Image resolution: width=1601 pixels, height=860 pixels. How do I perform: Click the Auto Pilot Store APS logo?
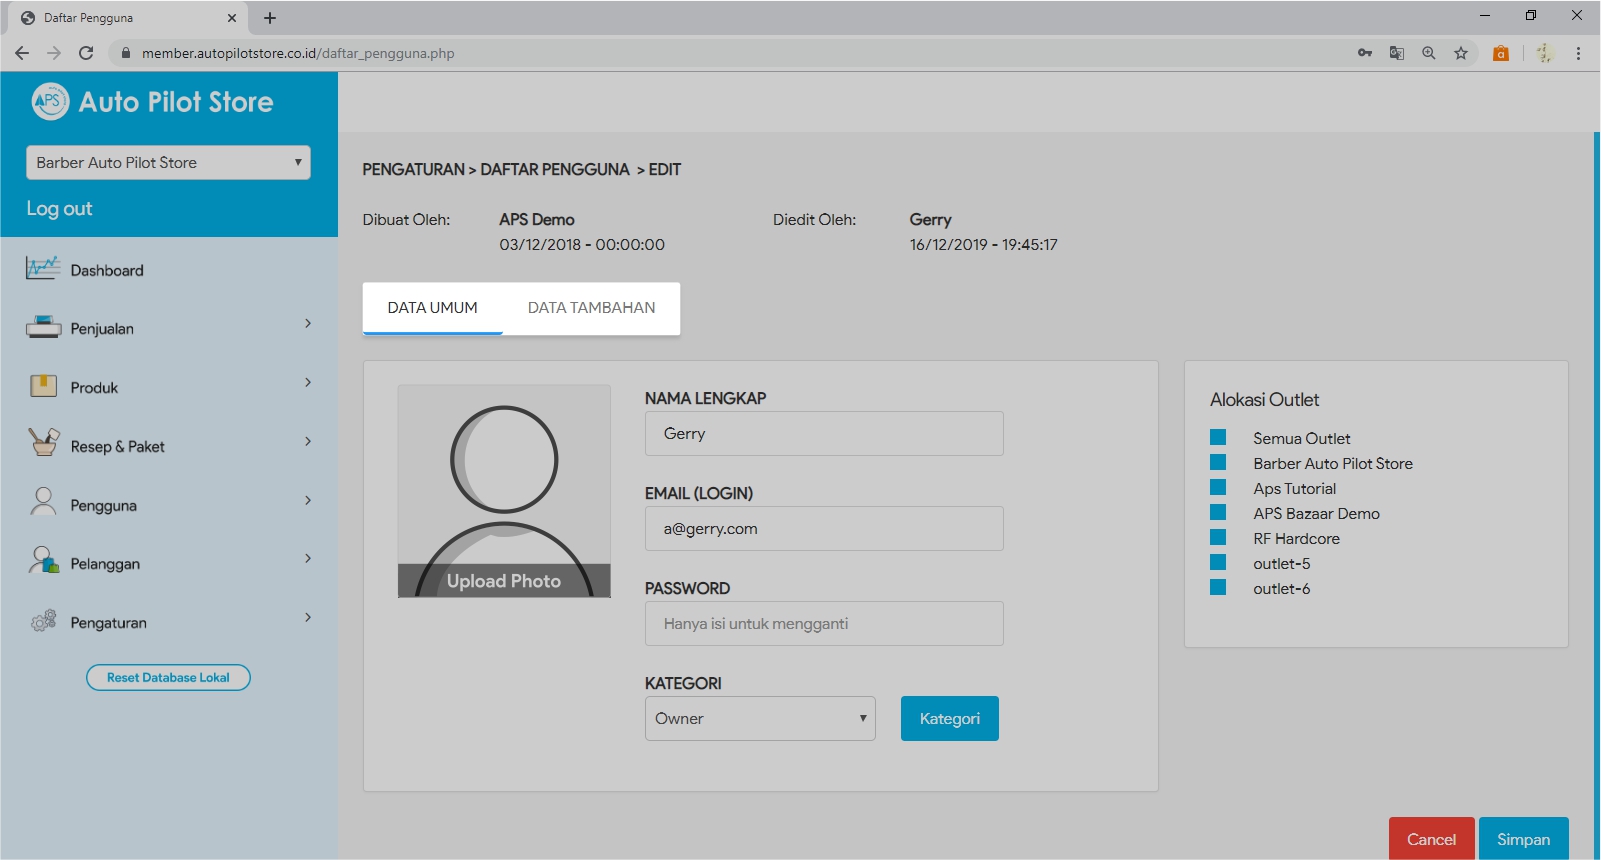50,101
